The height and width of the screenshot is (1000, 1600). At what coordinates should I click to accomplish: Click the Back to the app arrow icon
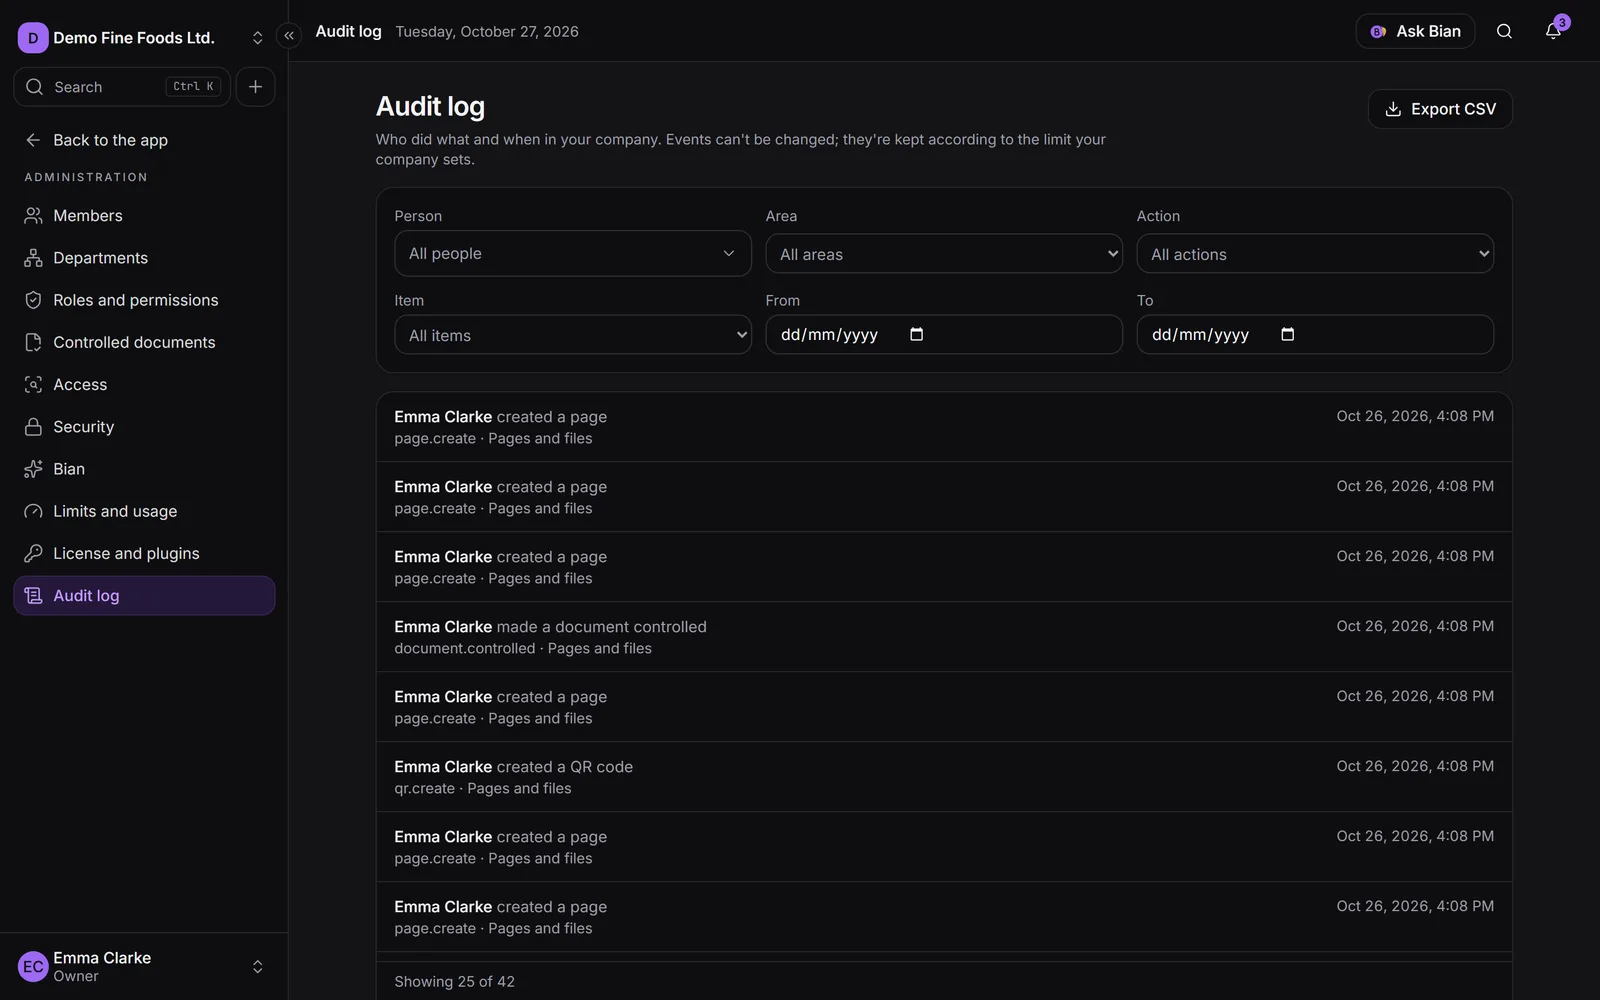[x=33, y=140]
